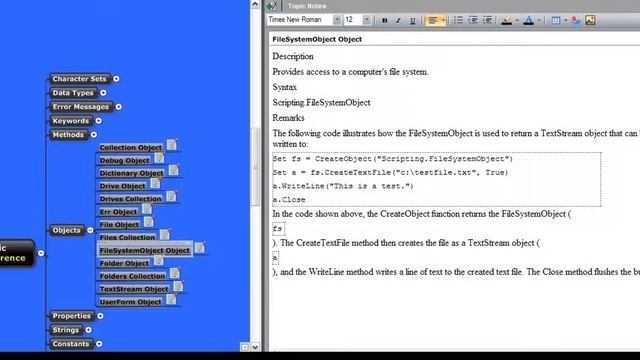The image size is (640, 360).
Task: Click the increase indent icon
Action: pos(487,20)
